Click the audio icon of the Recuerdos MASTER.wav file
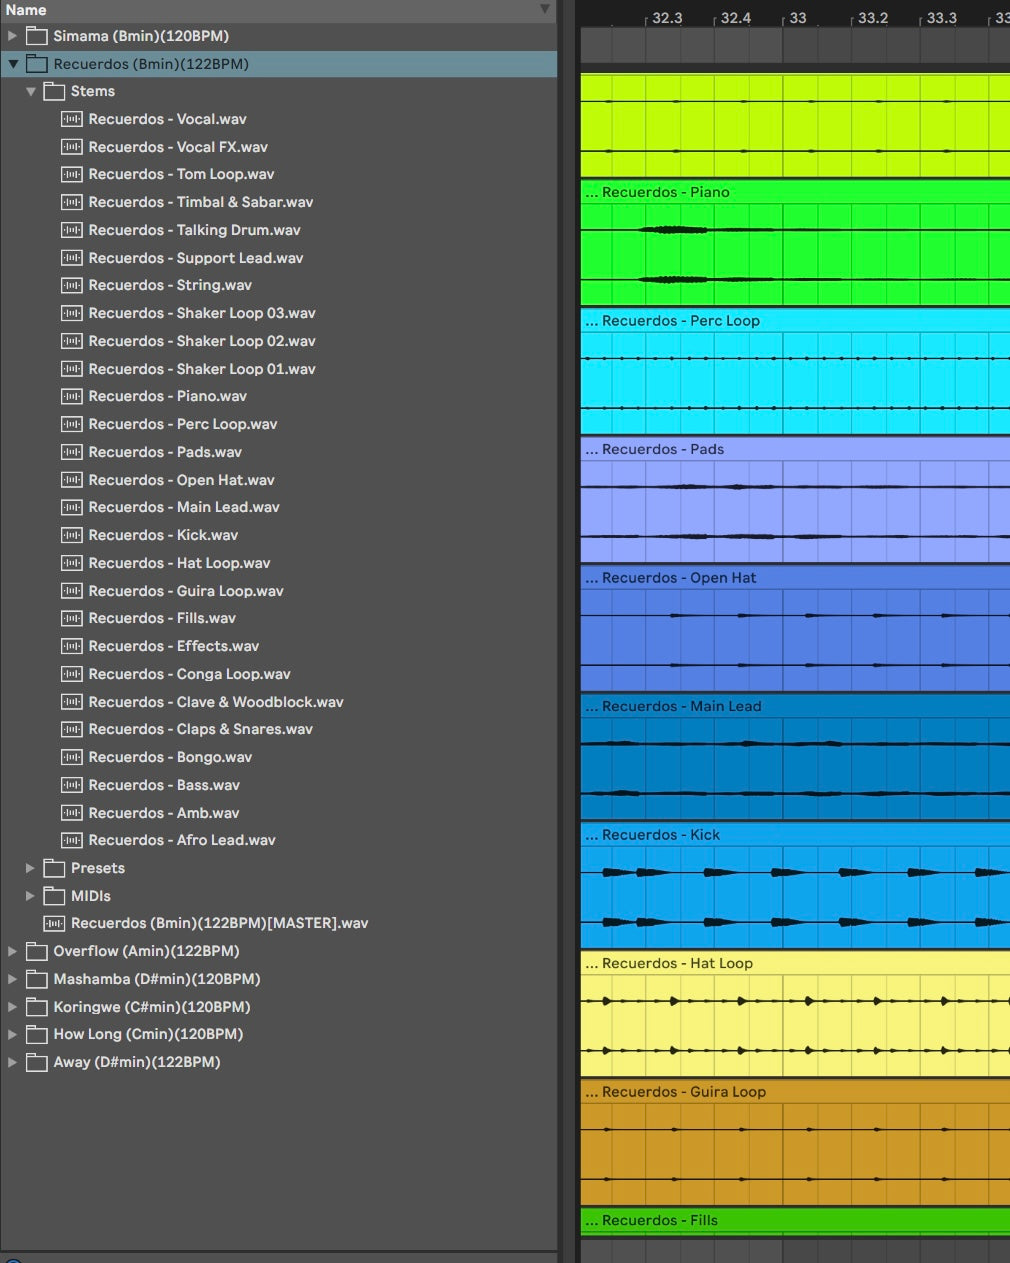The width and height of the screenshot is (1010, 1263). click(x=54, y=923)
